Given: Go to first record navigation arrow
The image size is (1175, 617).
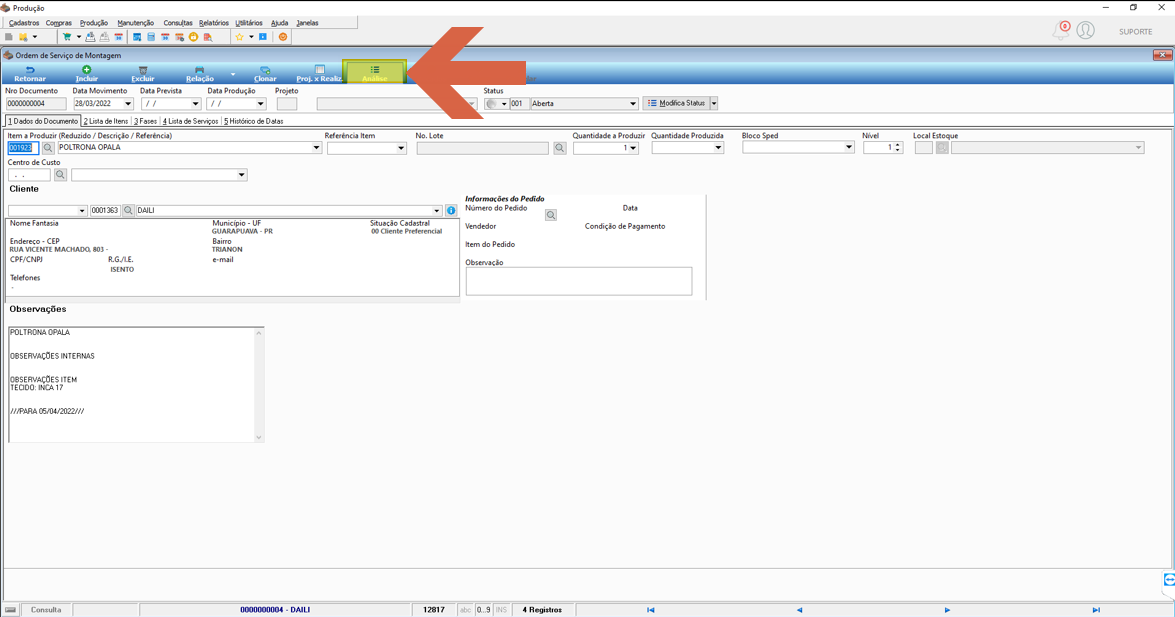Looking at the screenshot, I should (x=650, y=610).
